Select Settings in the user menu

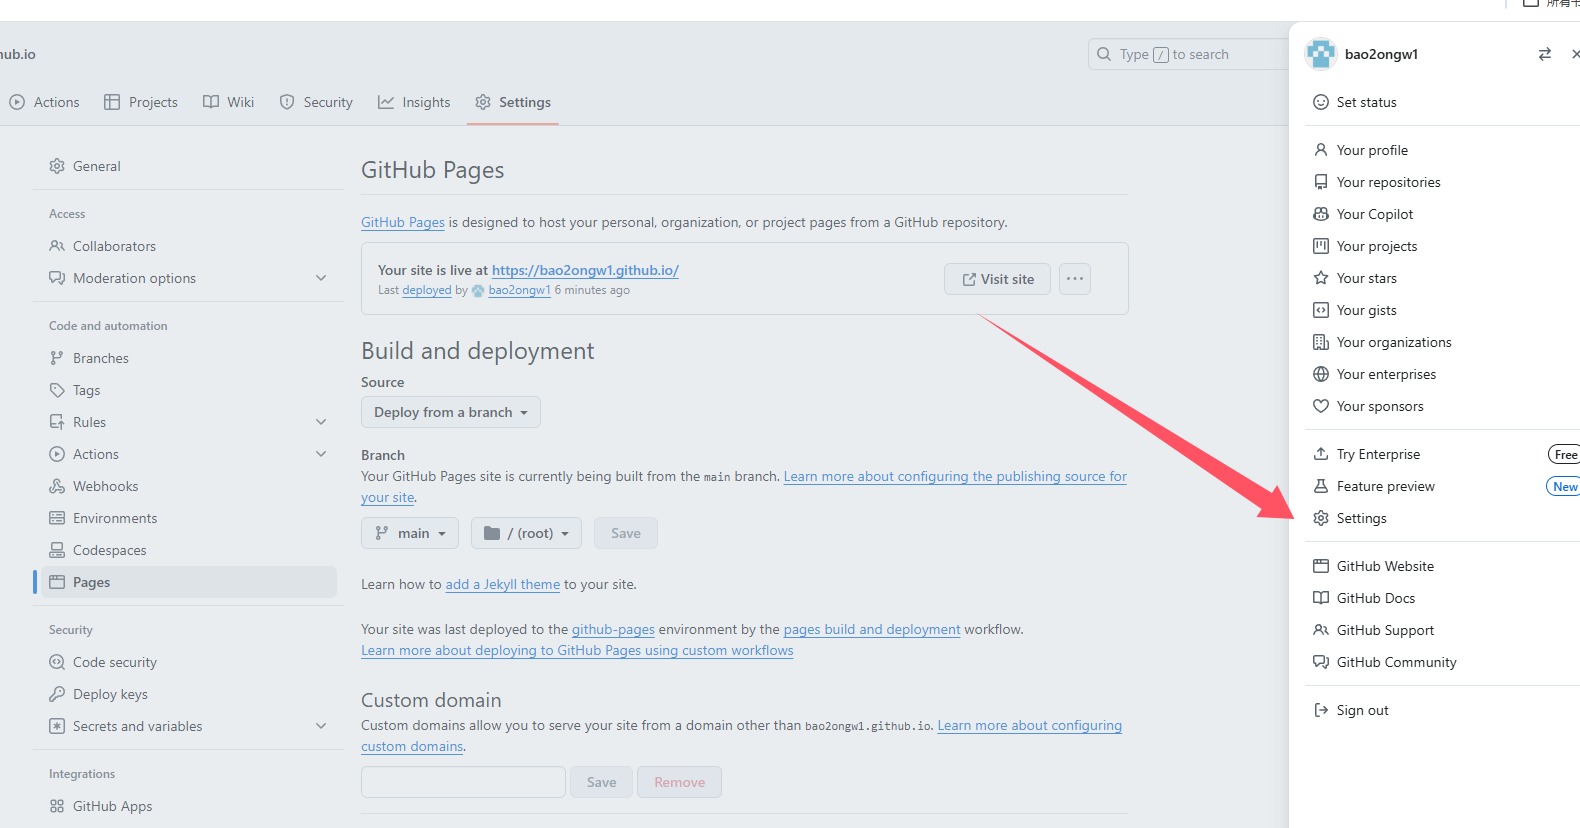pyautogui.click(x=1361, y=518)
